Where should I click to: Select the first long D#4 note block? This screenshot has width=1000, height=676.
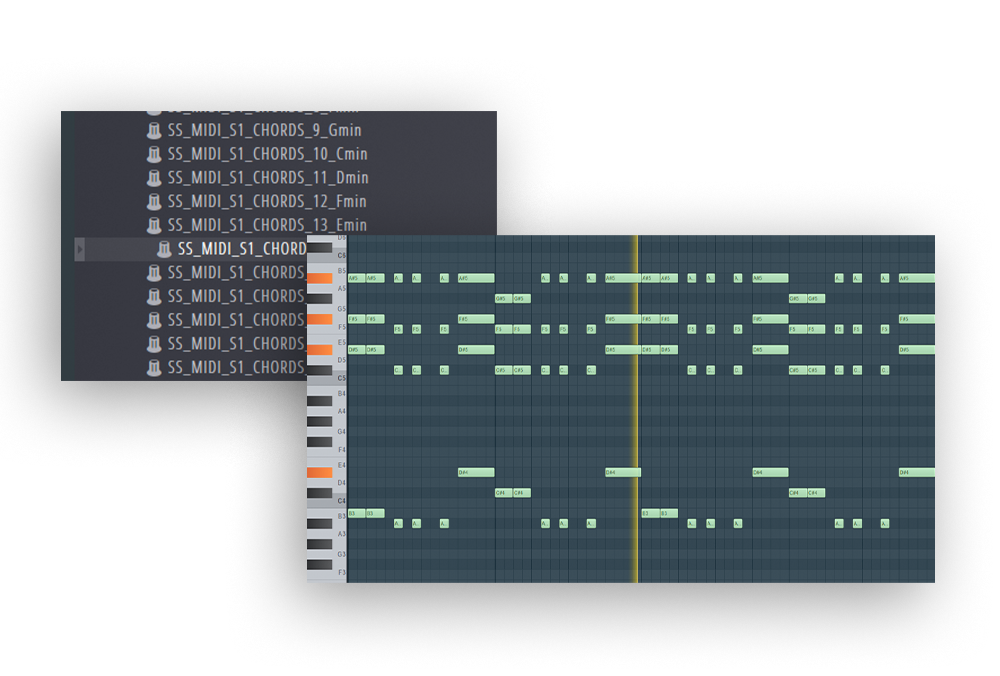(476, 472)
